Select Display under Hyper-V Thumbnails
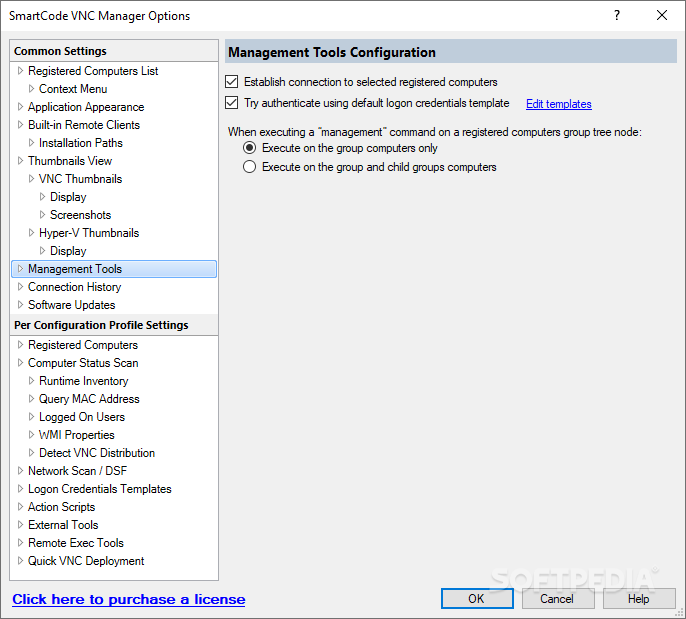Screen dimensions: 686x619 [68, 251]
